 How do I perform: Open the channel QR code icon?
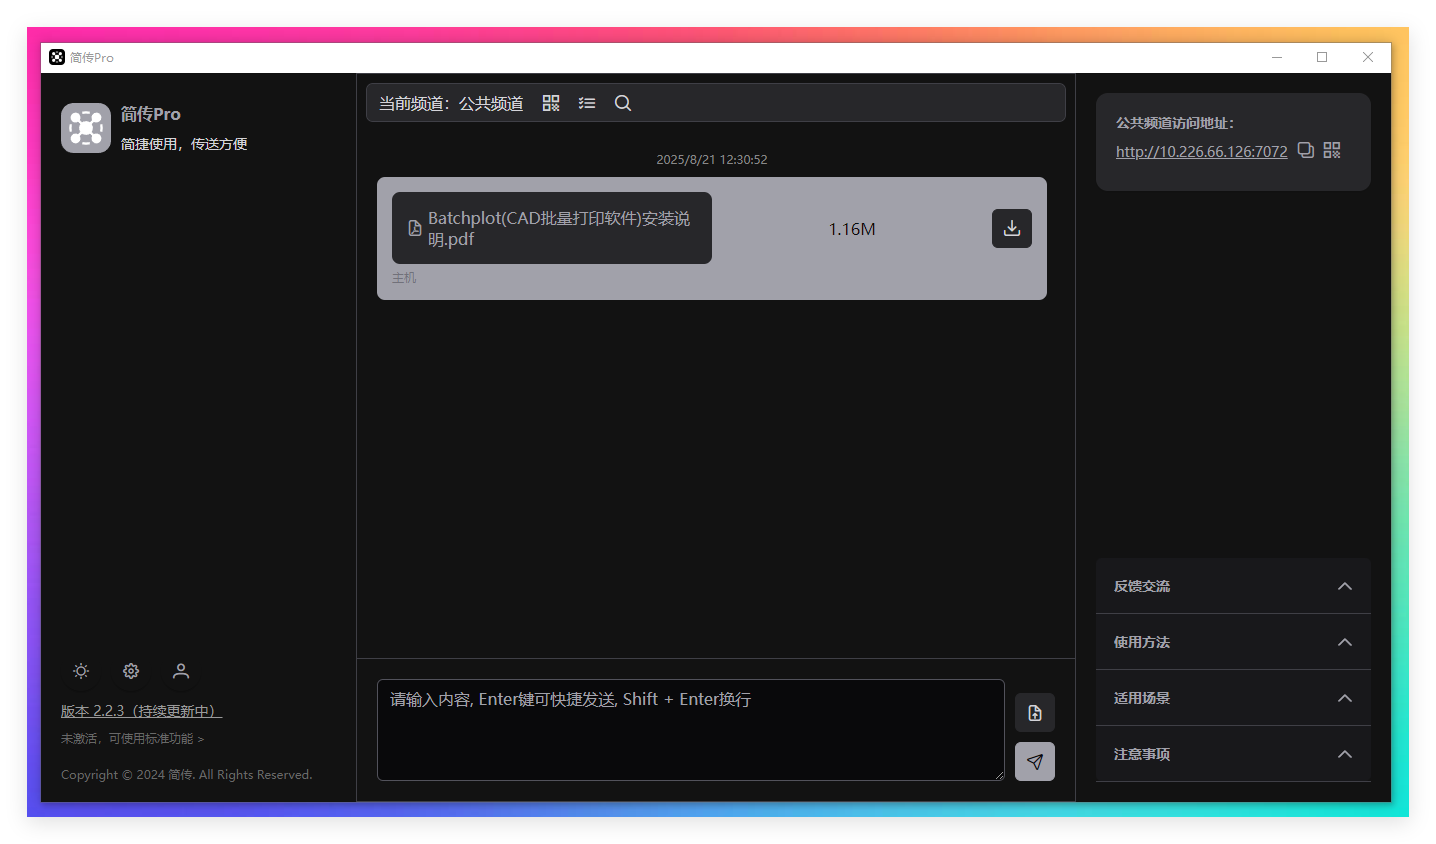tap(550, 102)
